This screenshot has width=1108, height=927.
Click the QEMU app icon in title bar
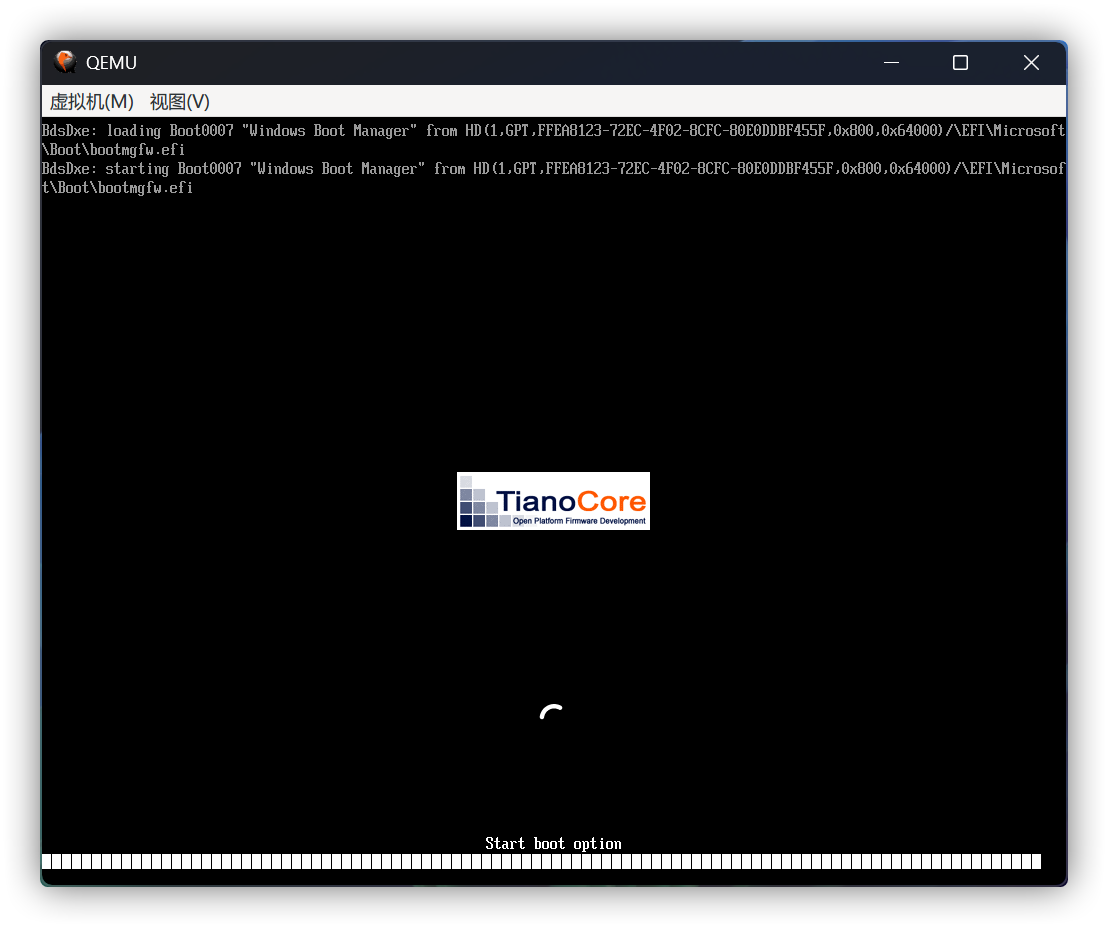tap(65, 62)
